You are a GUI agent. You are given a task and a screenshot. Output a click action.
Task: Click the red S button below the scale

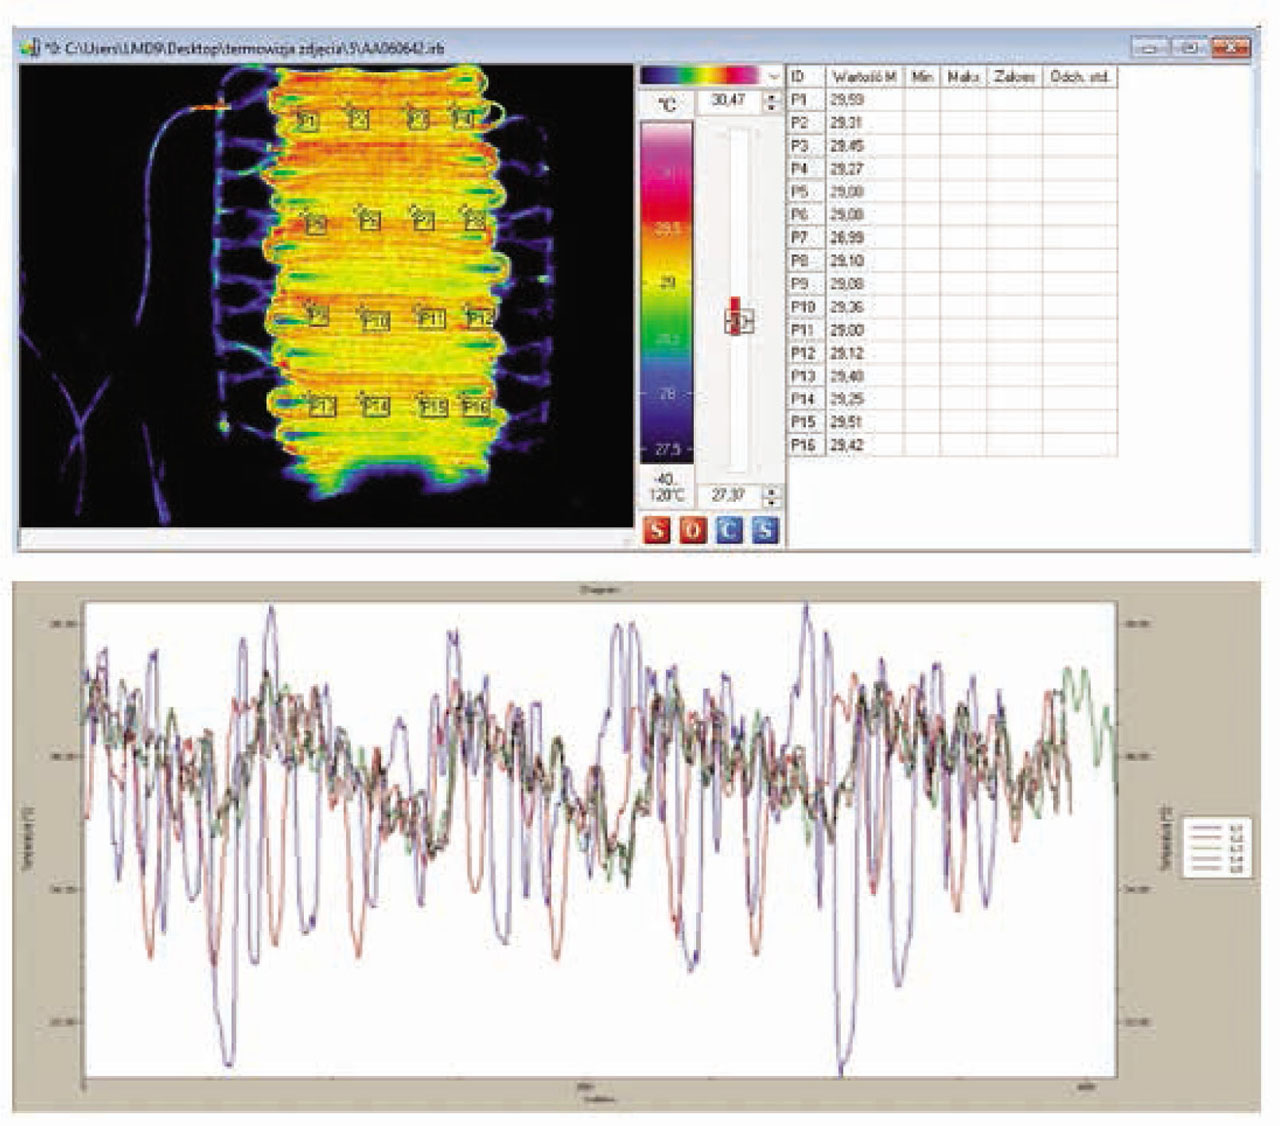click(x=657, y=529)
